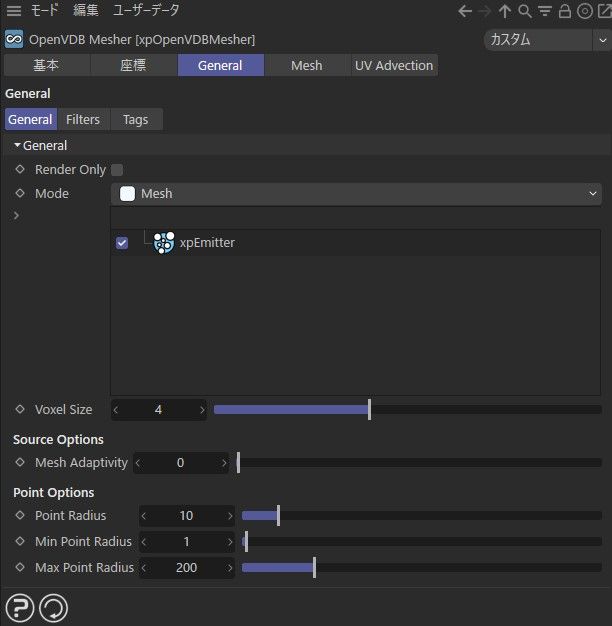Open the search magnifier icon
Image resolution: width=612 pixels, height=626 pixels.
click(x=525, y=11)
